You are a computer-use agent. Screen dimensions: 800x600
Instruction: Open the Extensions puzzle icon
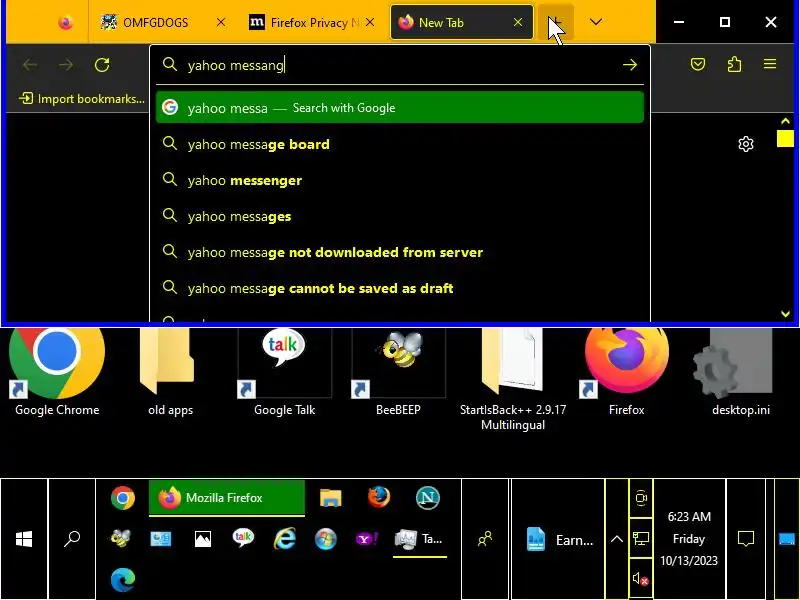click(x=734, y=64)
